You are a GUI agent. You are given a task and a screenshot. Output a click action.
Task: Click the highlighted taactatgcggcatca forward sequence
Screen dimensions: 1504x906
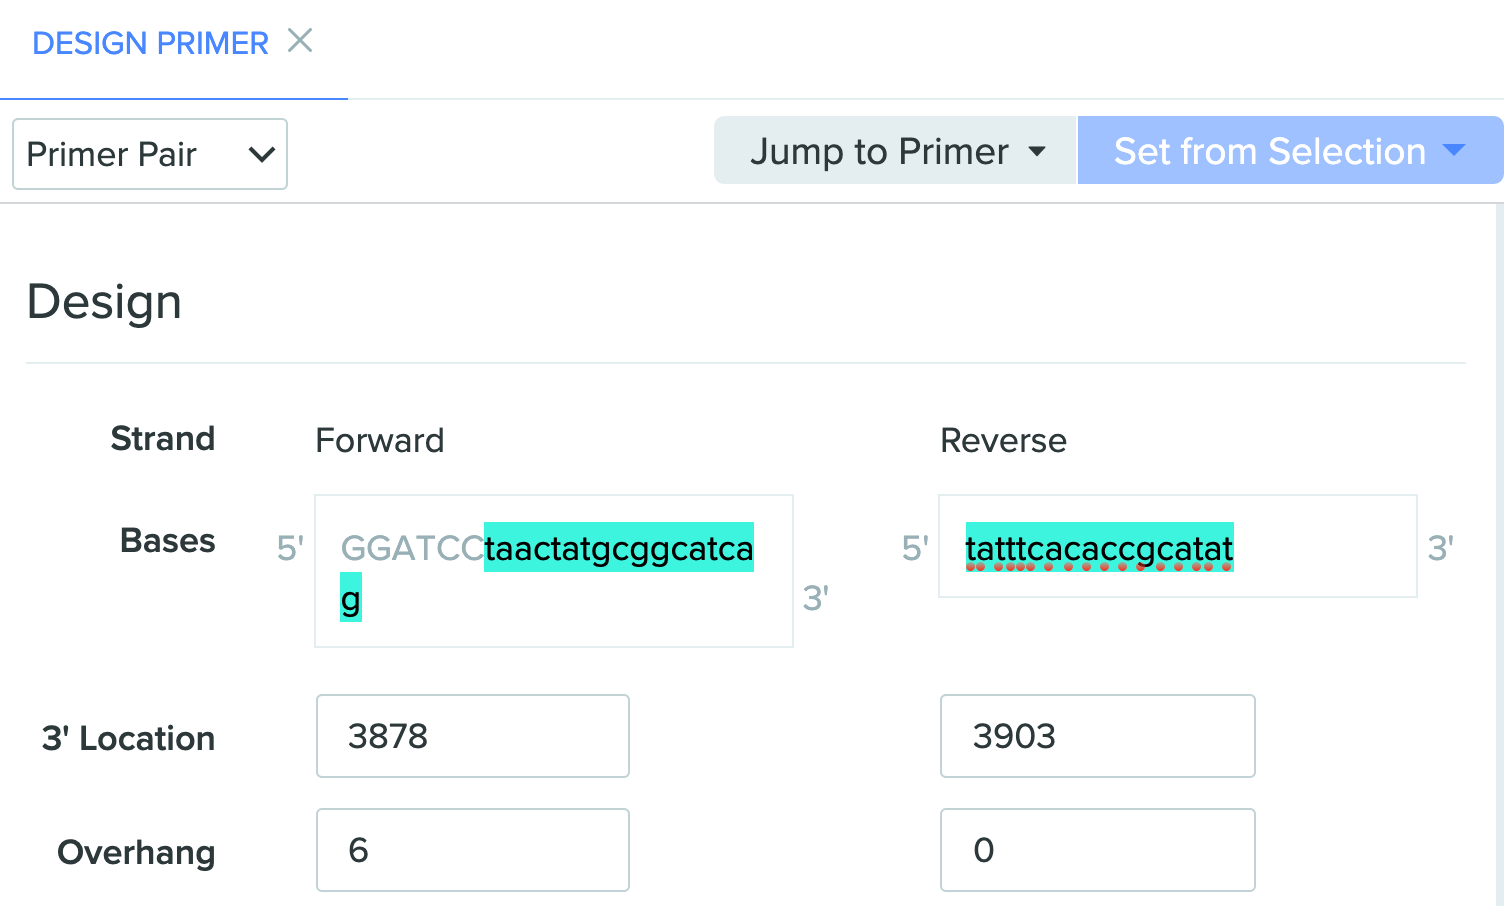[618, 548]
